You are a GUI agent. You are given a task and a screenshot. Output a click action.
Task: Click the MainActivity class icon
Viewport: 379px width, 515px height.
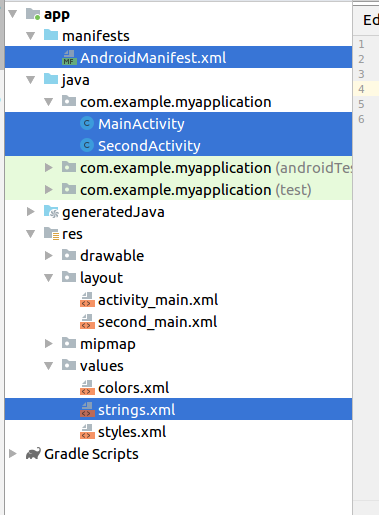(x=87, y=124)
